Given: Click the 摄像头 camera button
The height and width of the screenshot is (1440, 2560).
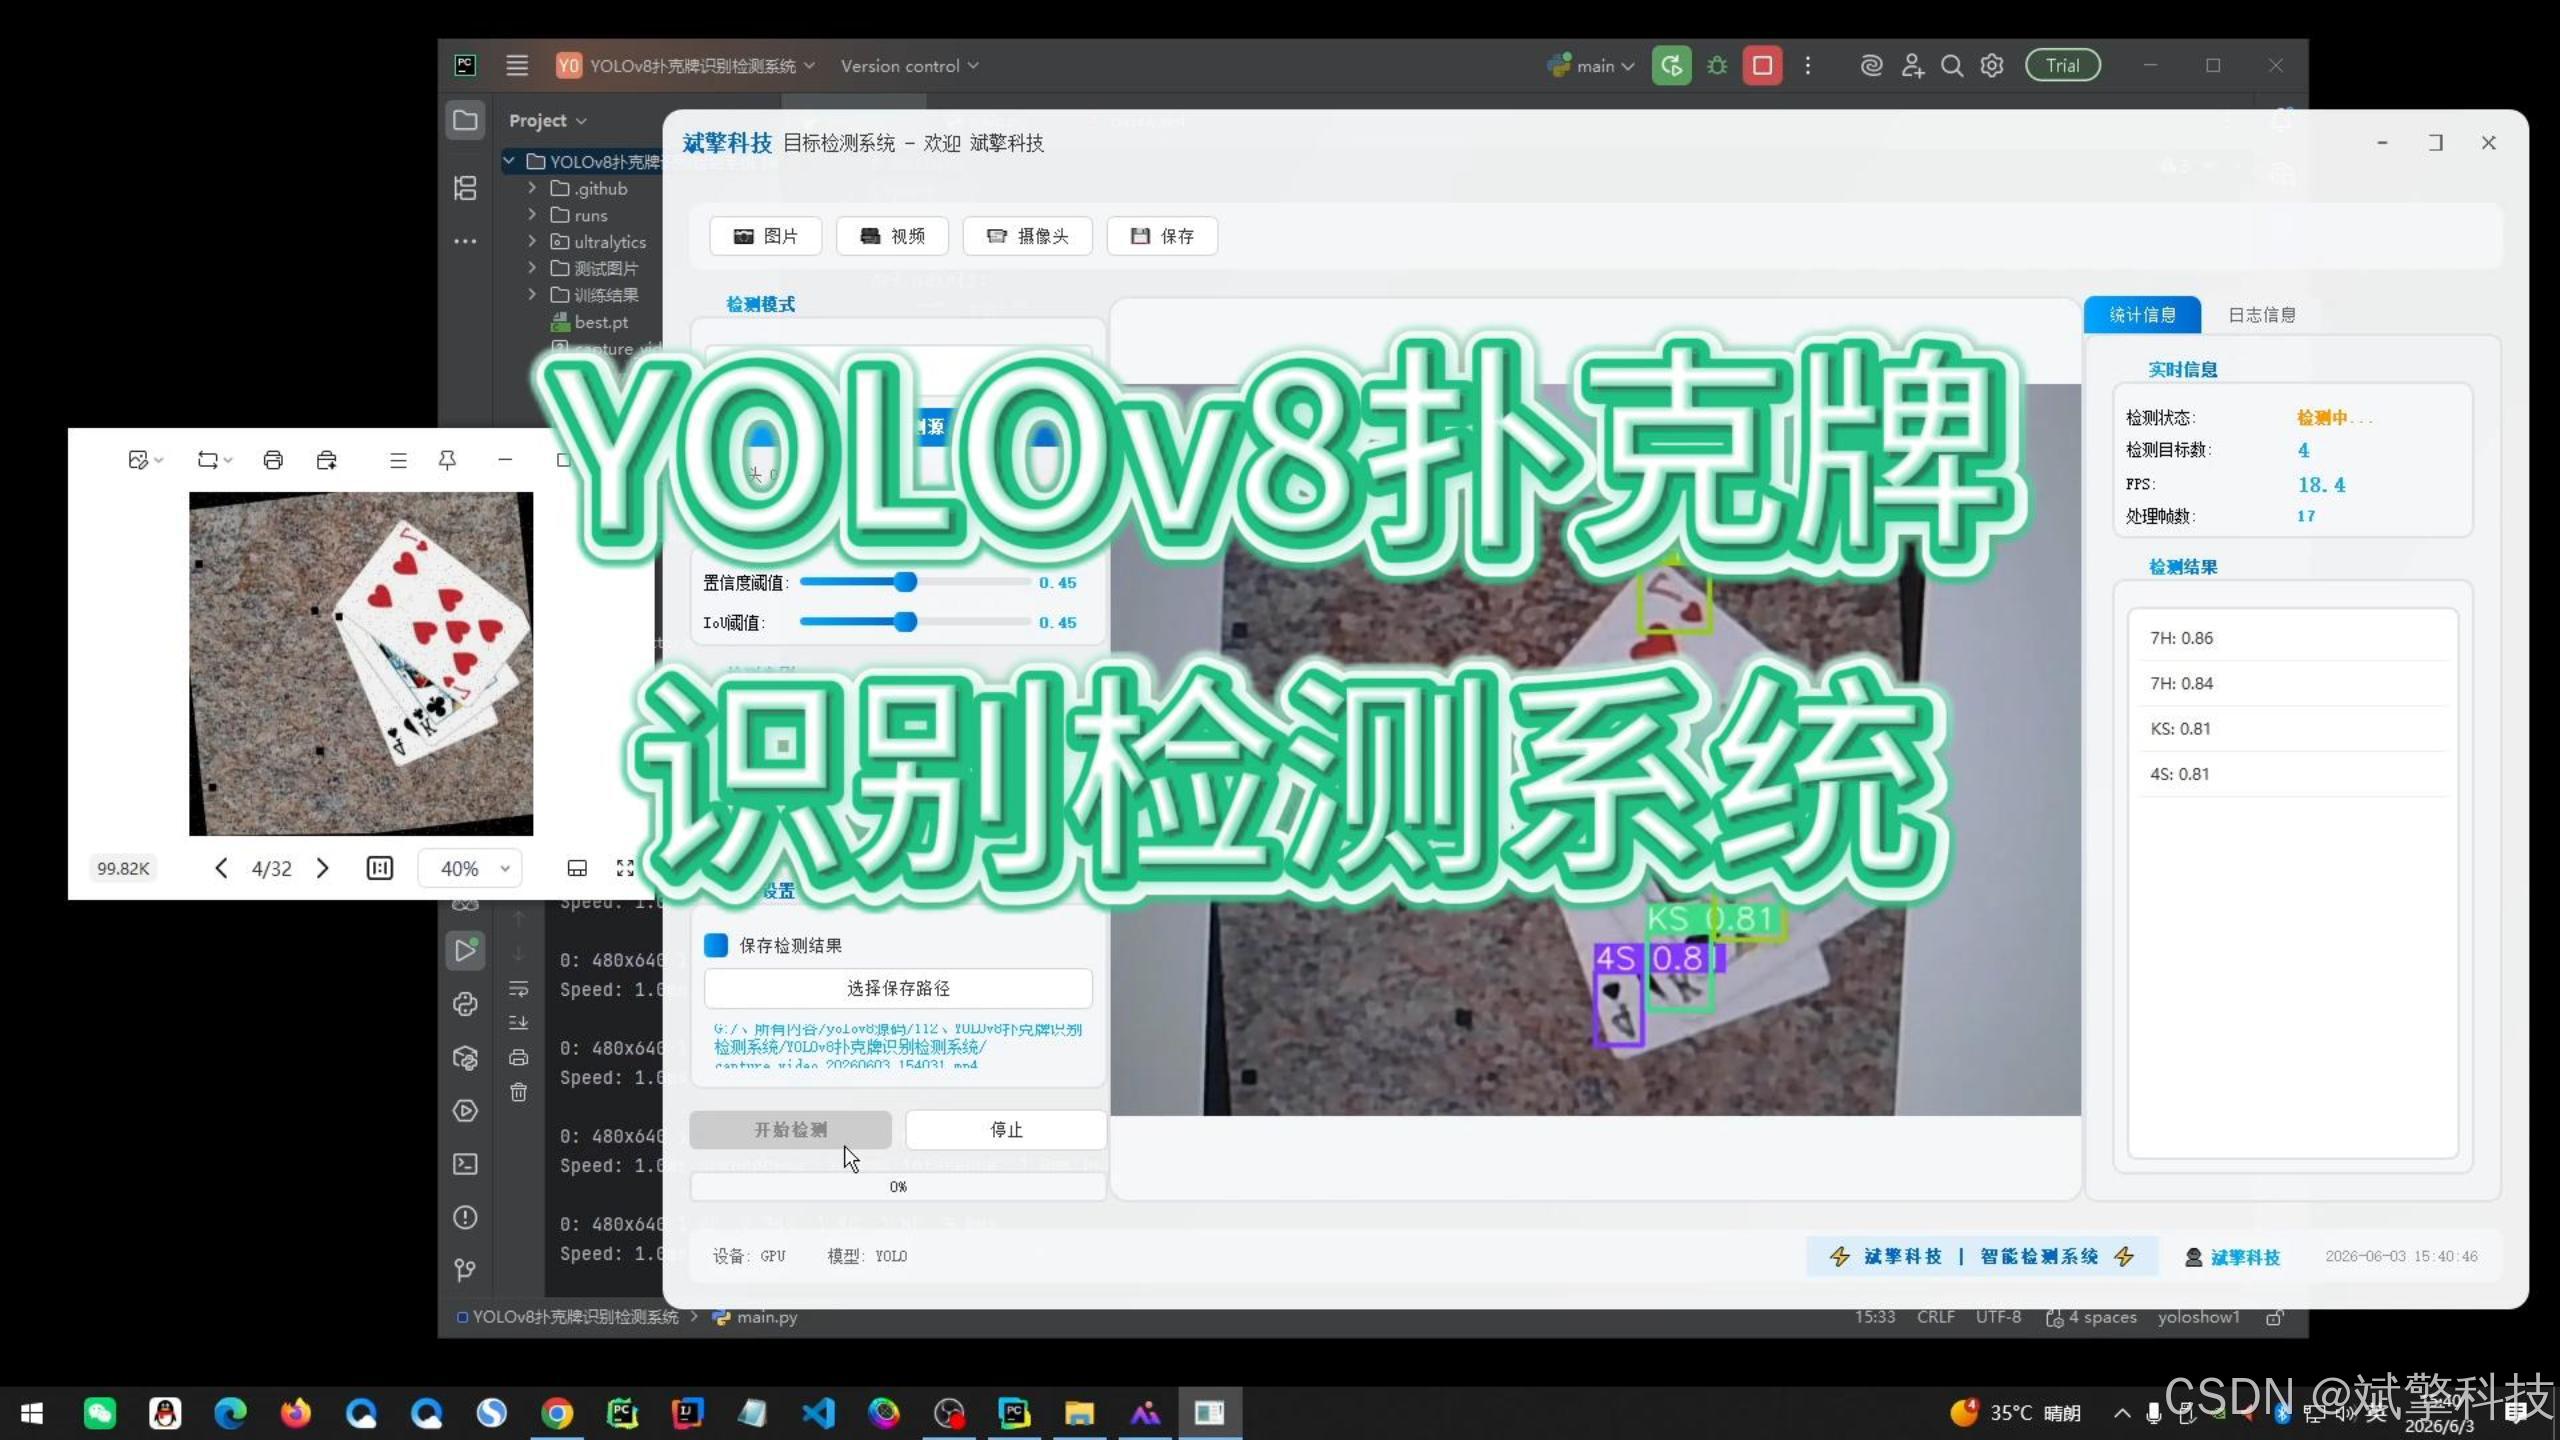Looking at the screenshot, I should tap(1027, 236).
